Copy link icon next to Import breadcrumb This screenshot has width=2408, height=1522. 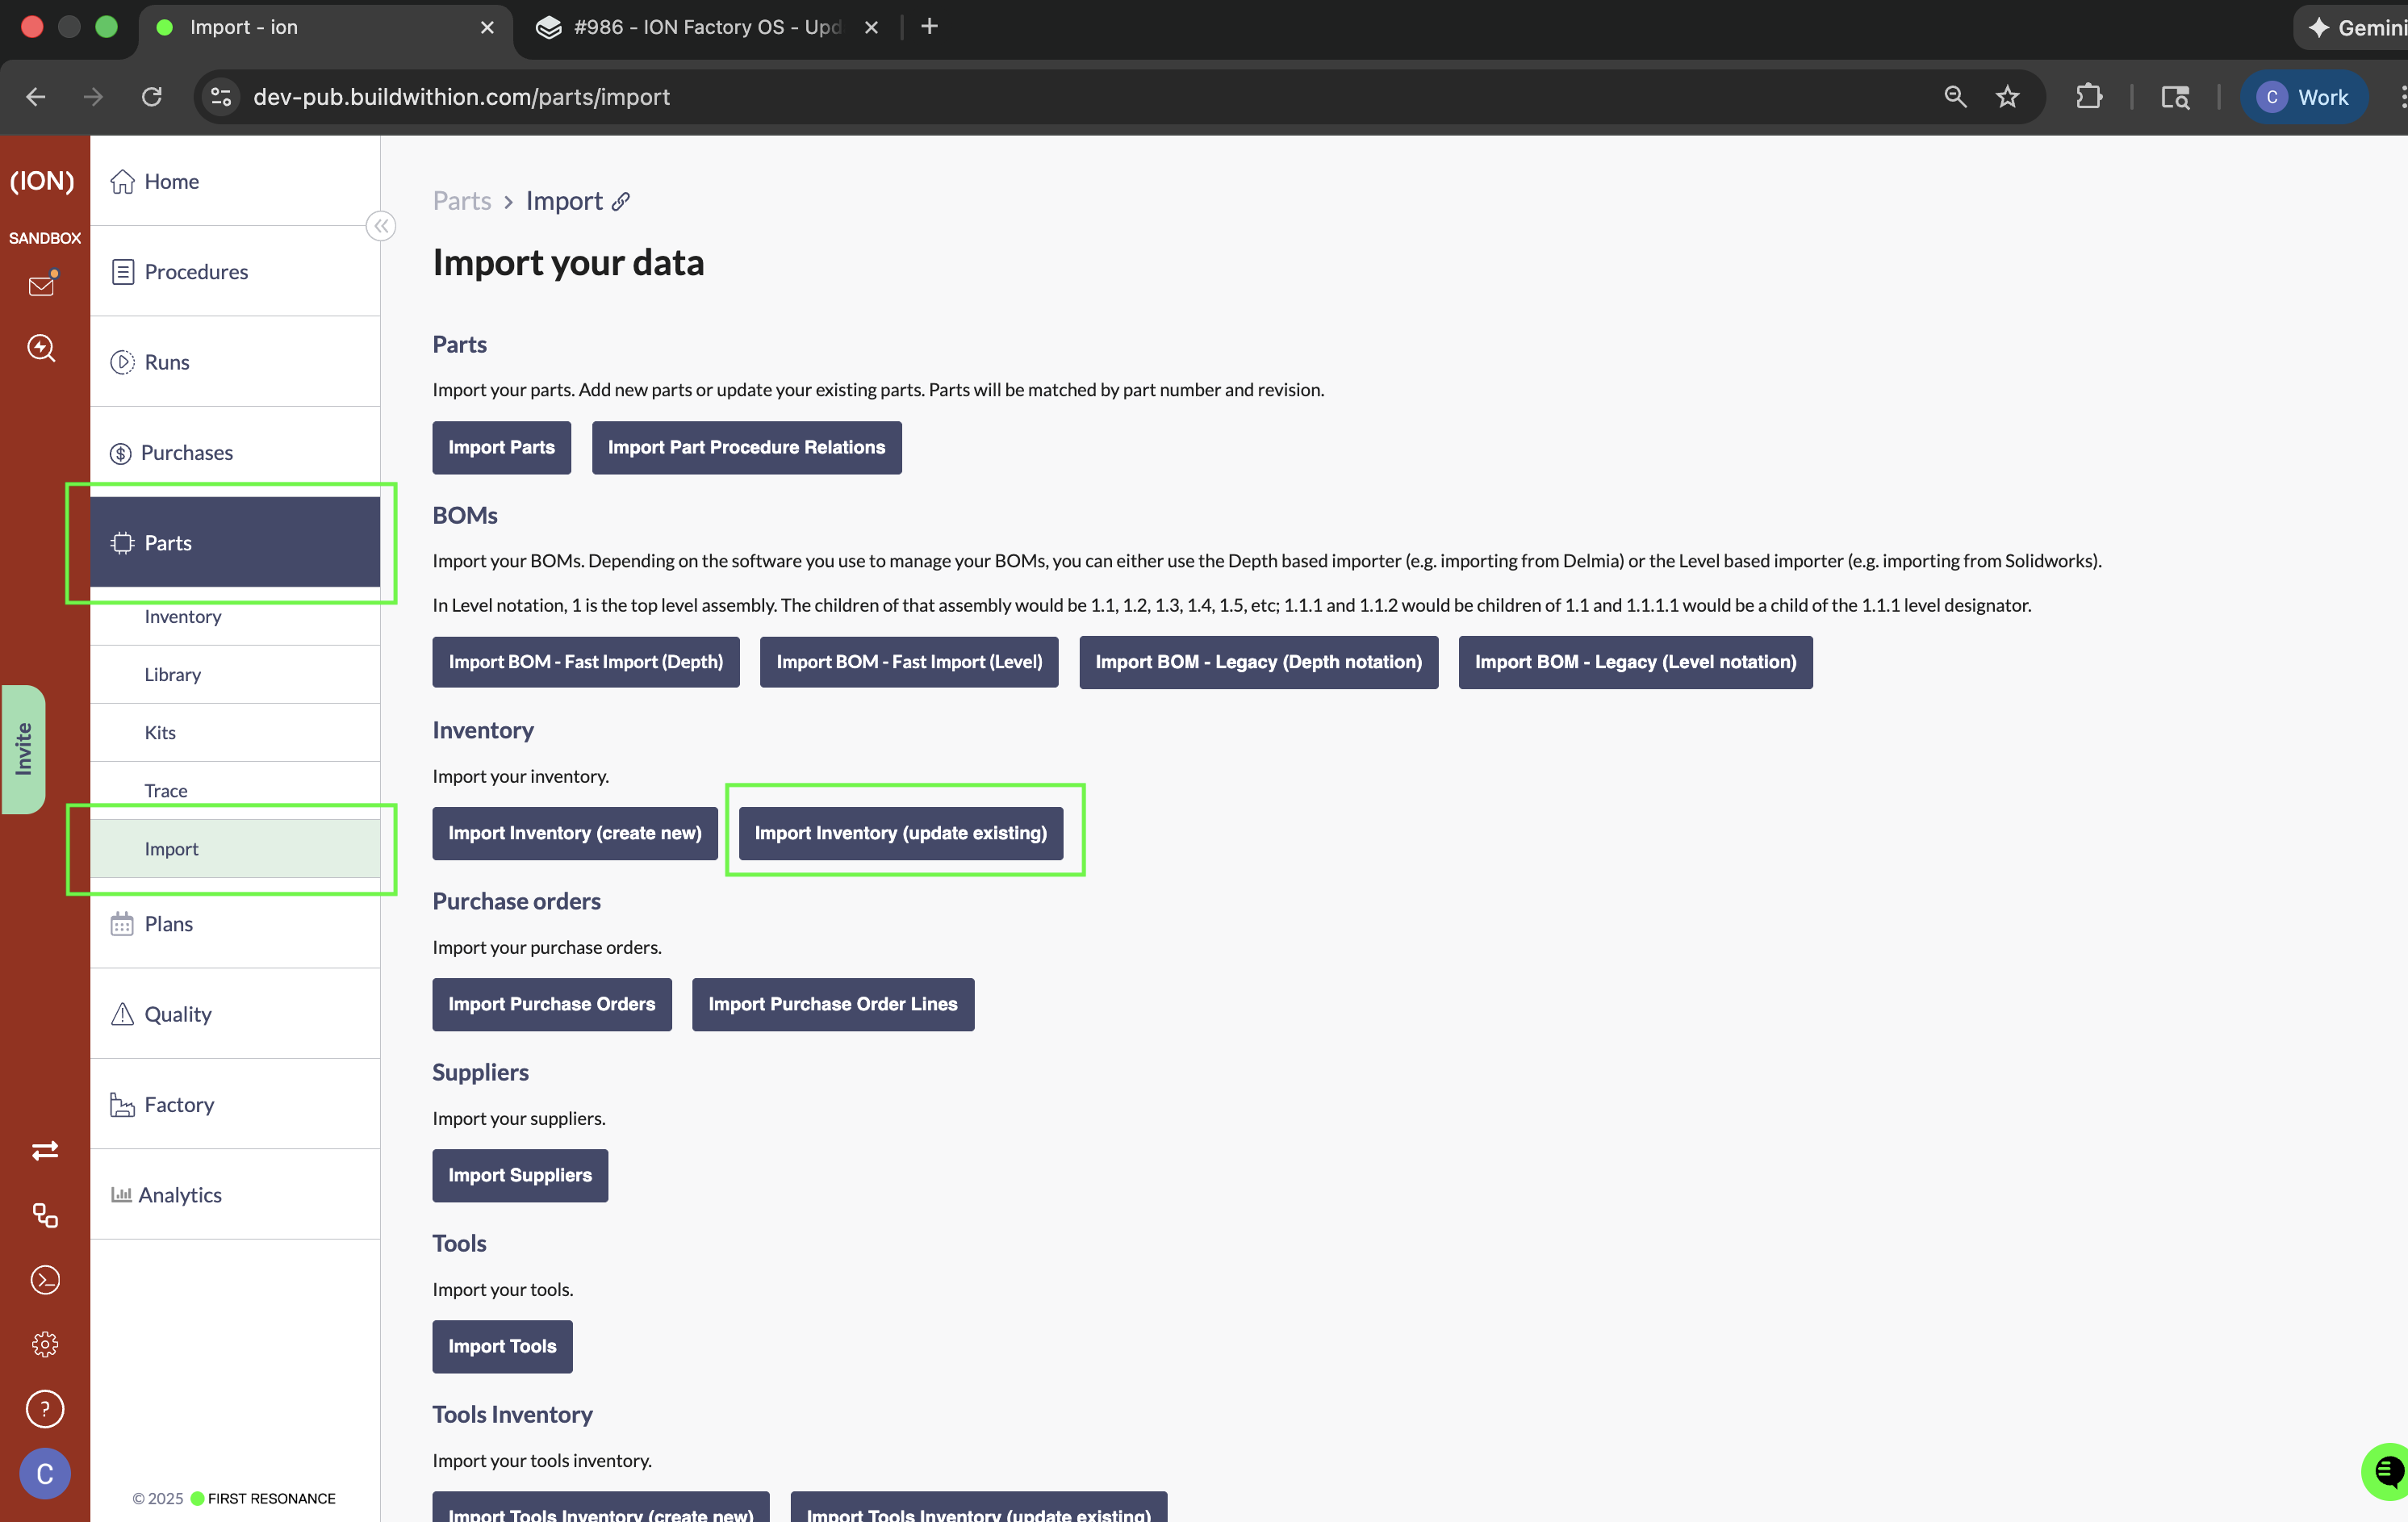click(621, 201)
